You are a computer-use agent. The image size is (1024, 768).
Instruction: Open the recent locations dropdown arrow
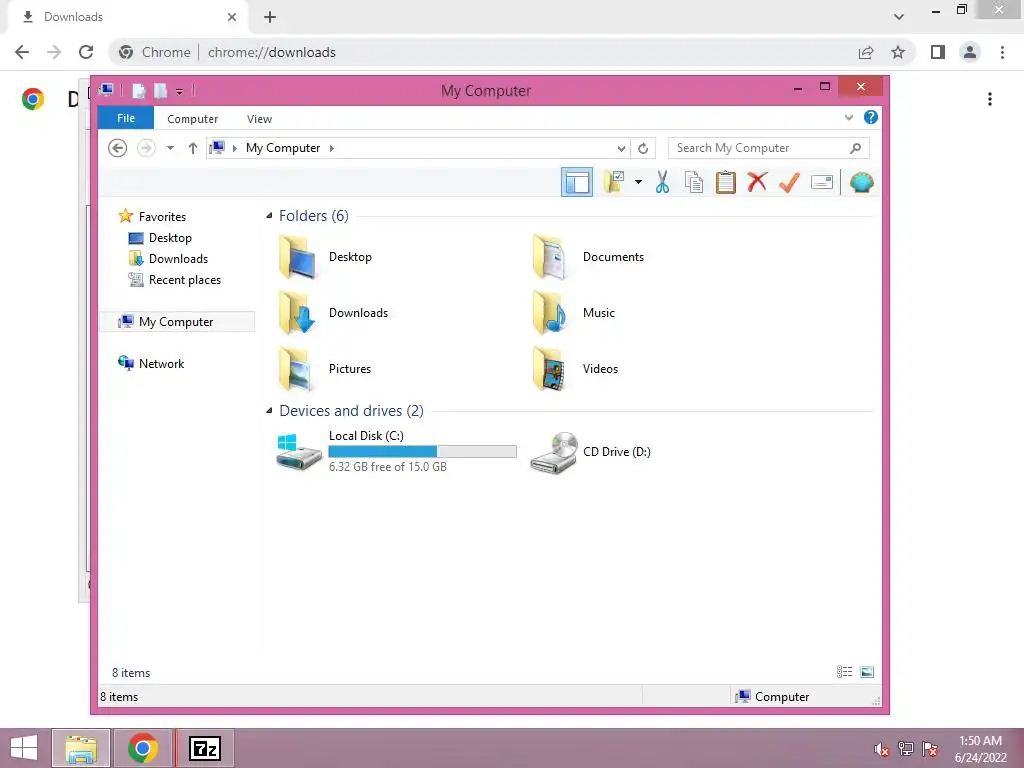pyautogui.click(x=170, y=148)
